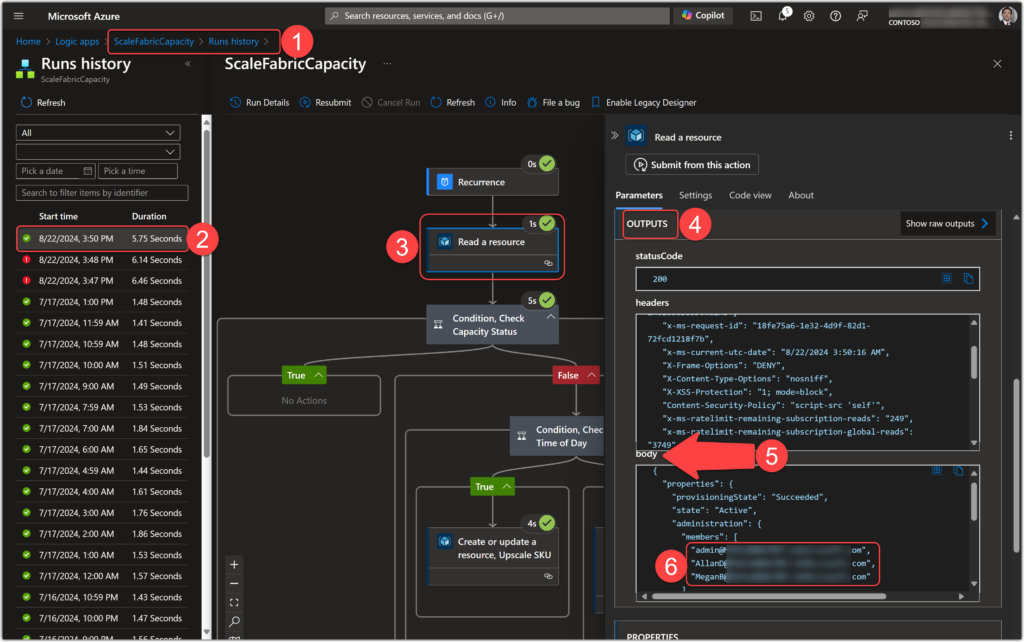
Task: Open the All status filter dropdown
Action: 98,133
